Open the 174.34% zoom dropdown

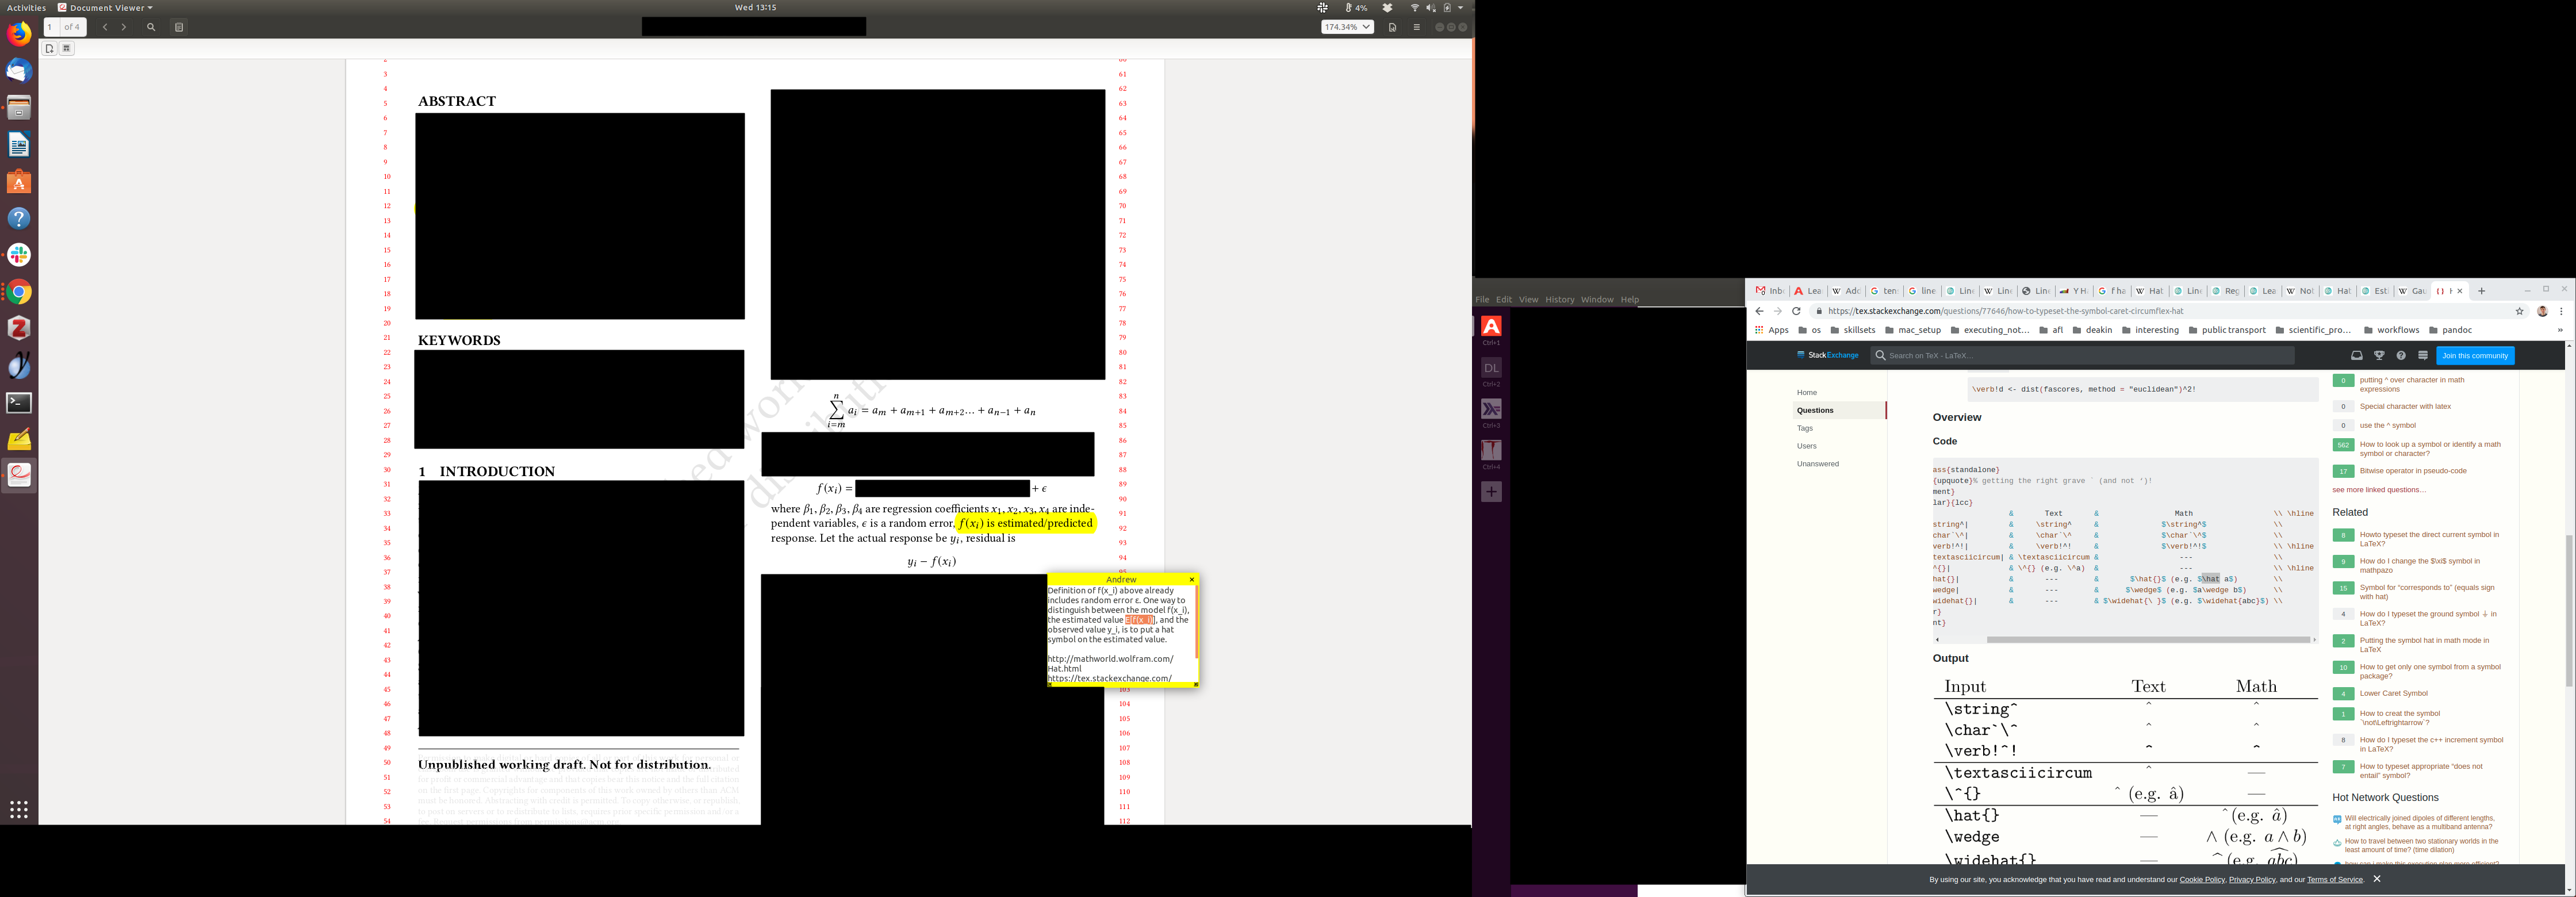(x=1347, y=27)
